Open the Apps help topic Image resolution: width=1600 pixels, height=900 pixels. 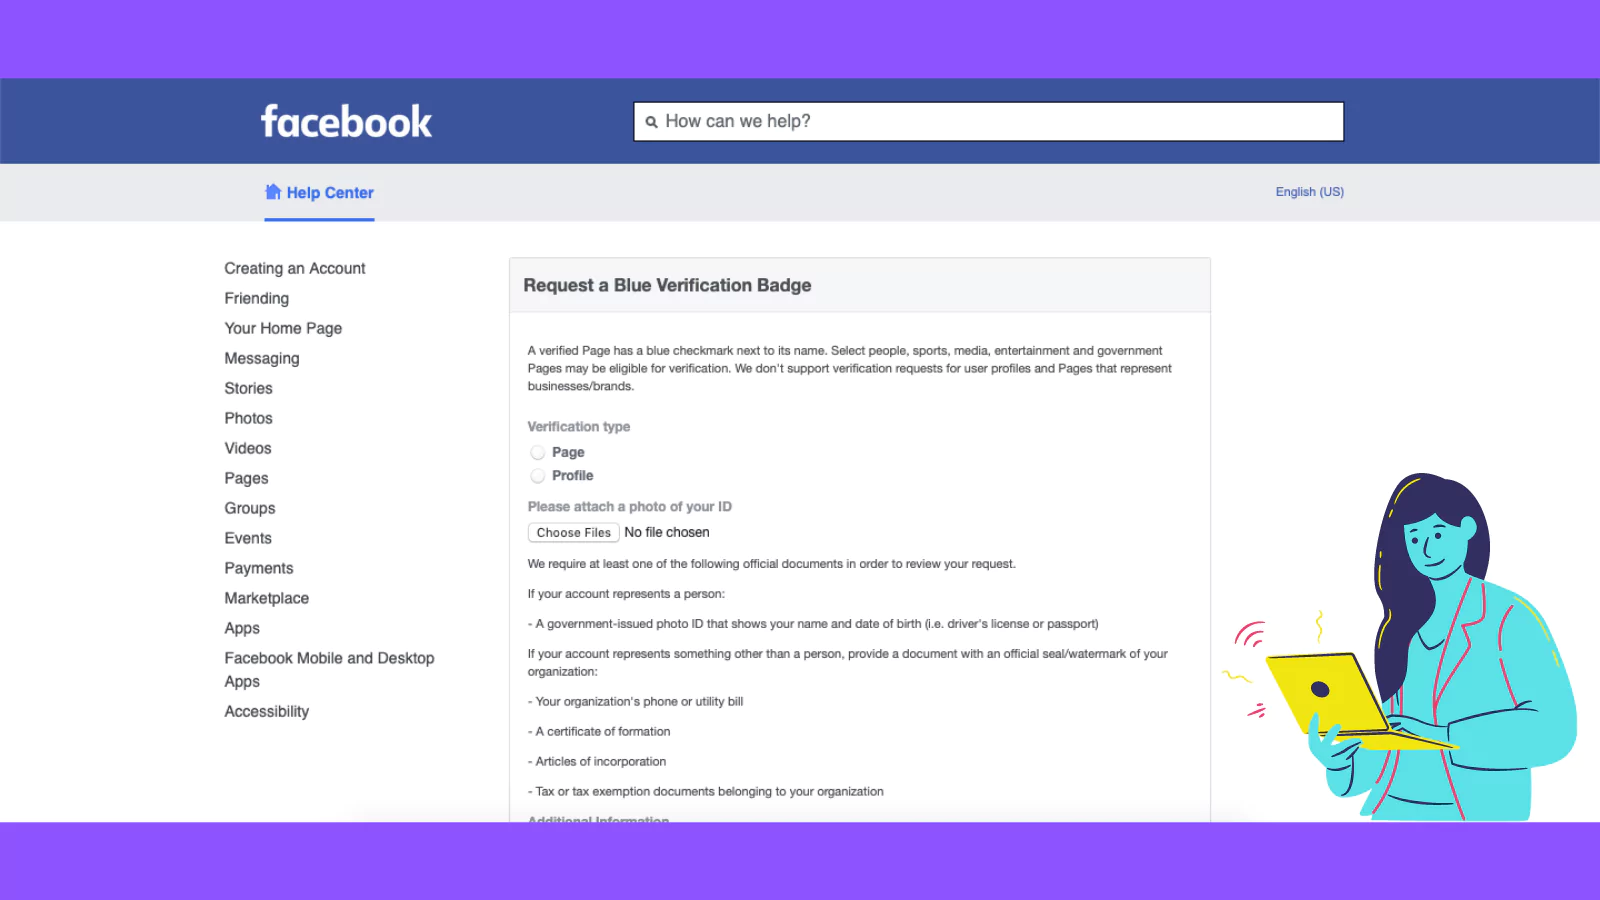click(242, 628)
